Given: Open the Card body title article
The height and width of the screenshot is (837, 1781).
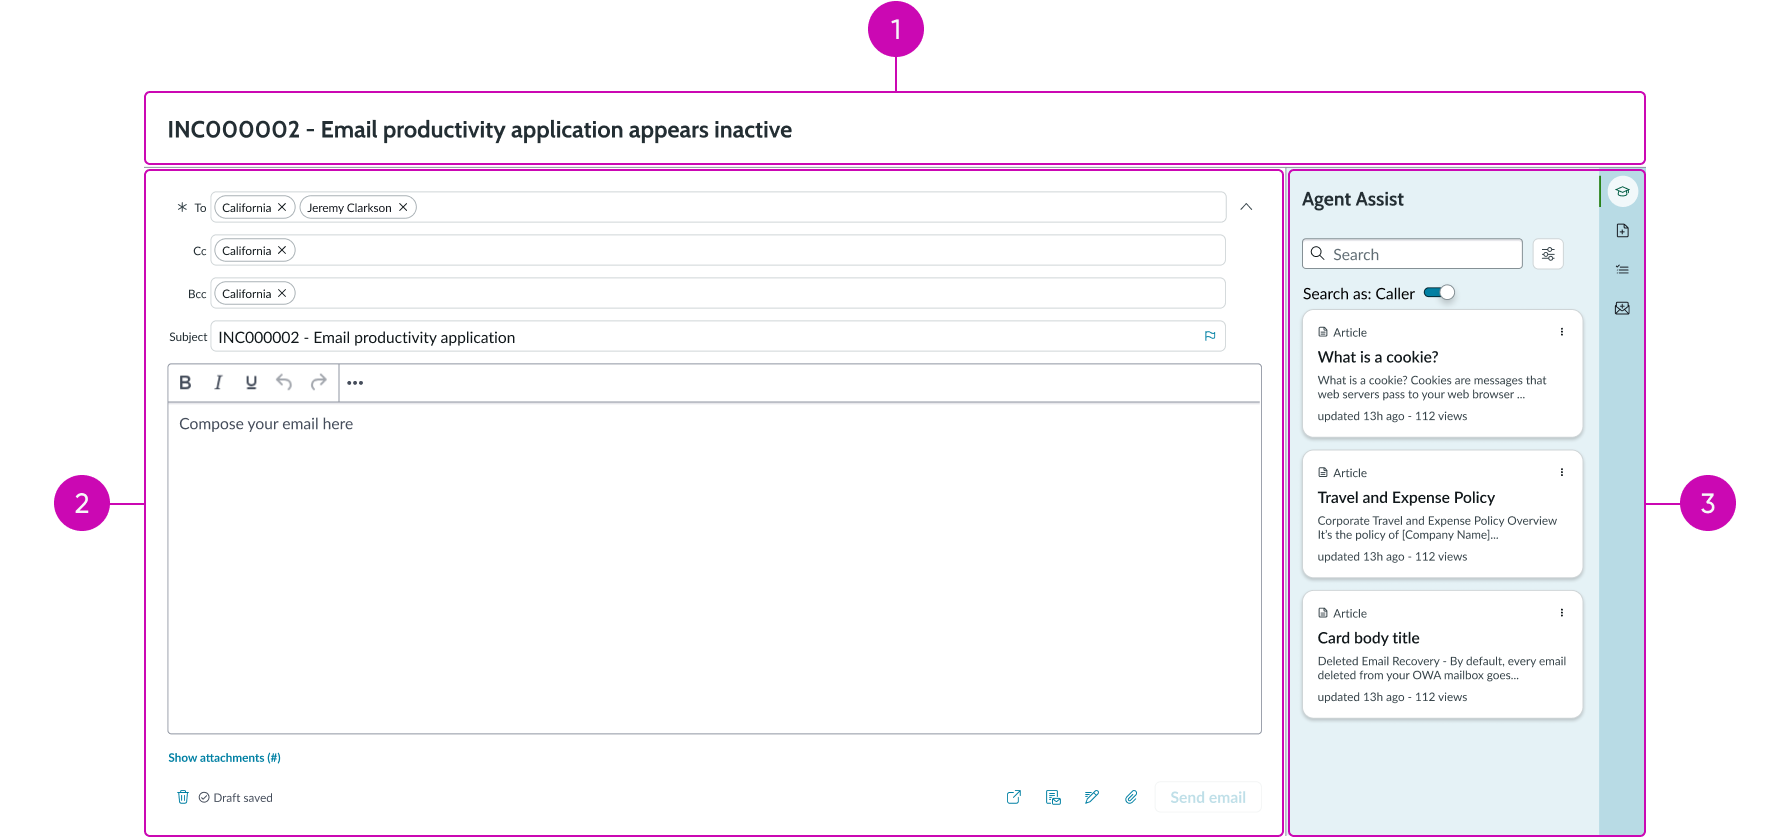Looking at the screenshot, I should [1442, 654].
